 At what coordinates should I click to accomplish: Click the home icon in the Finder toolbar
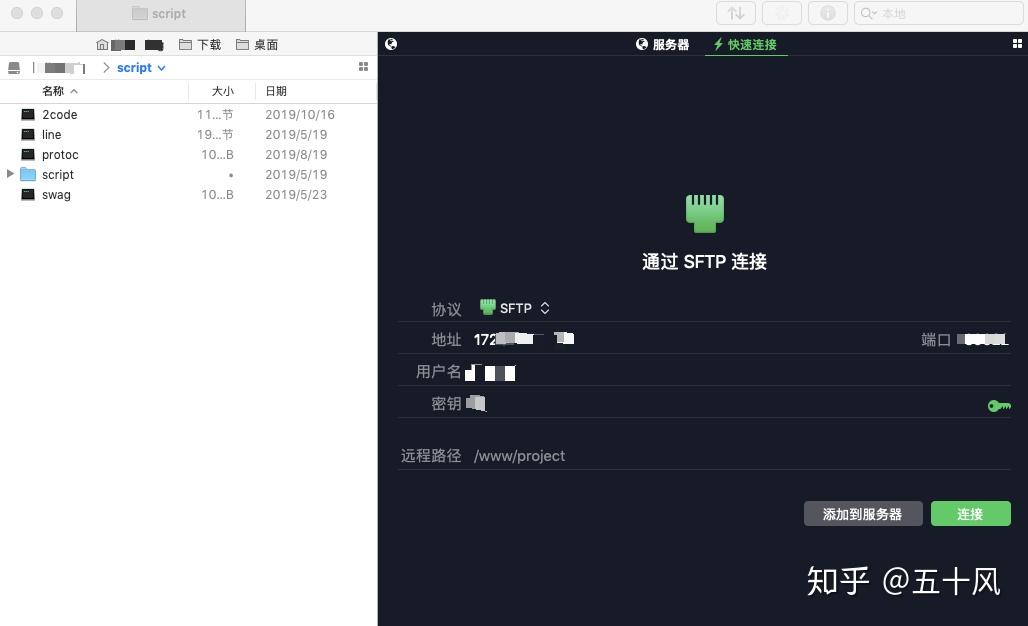click(101, 44)
